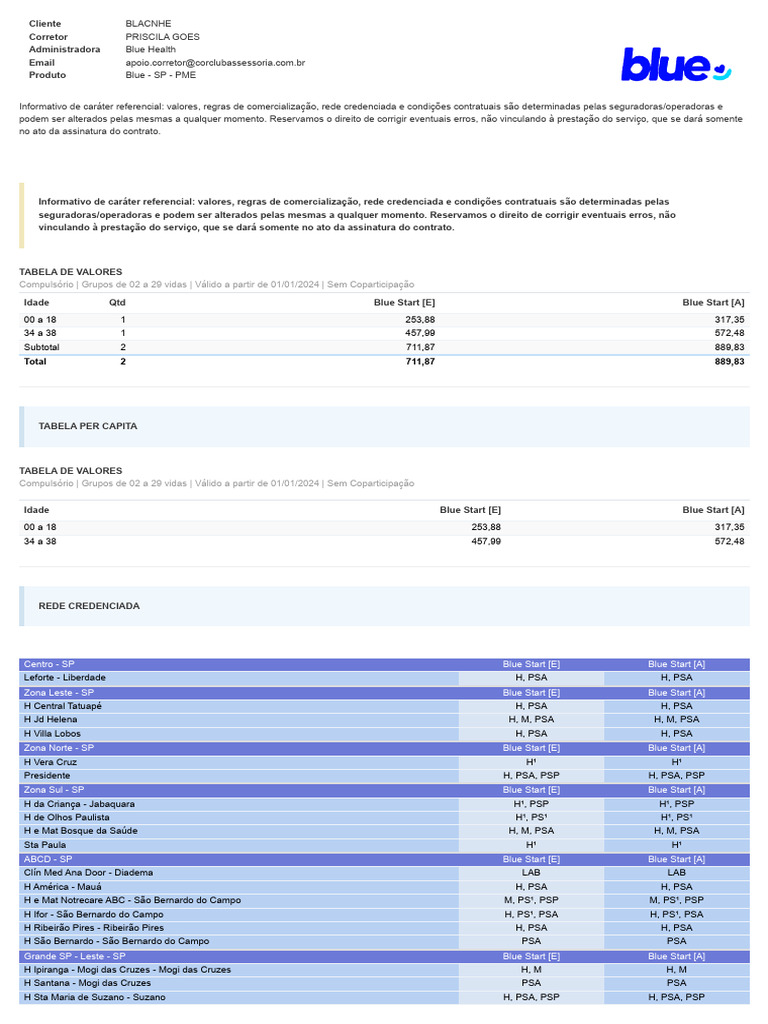Select the H Central Tatuapé row

[x=384, y=706]
